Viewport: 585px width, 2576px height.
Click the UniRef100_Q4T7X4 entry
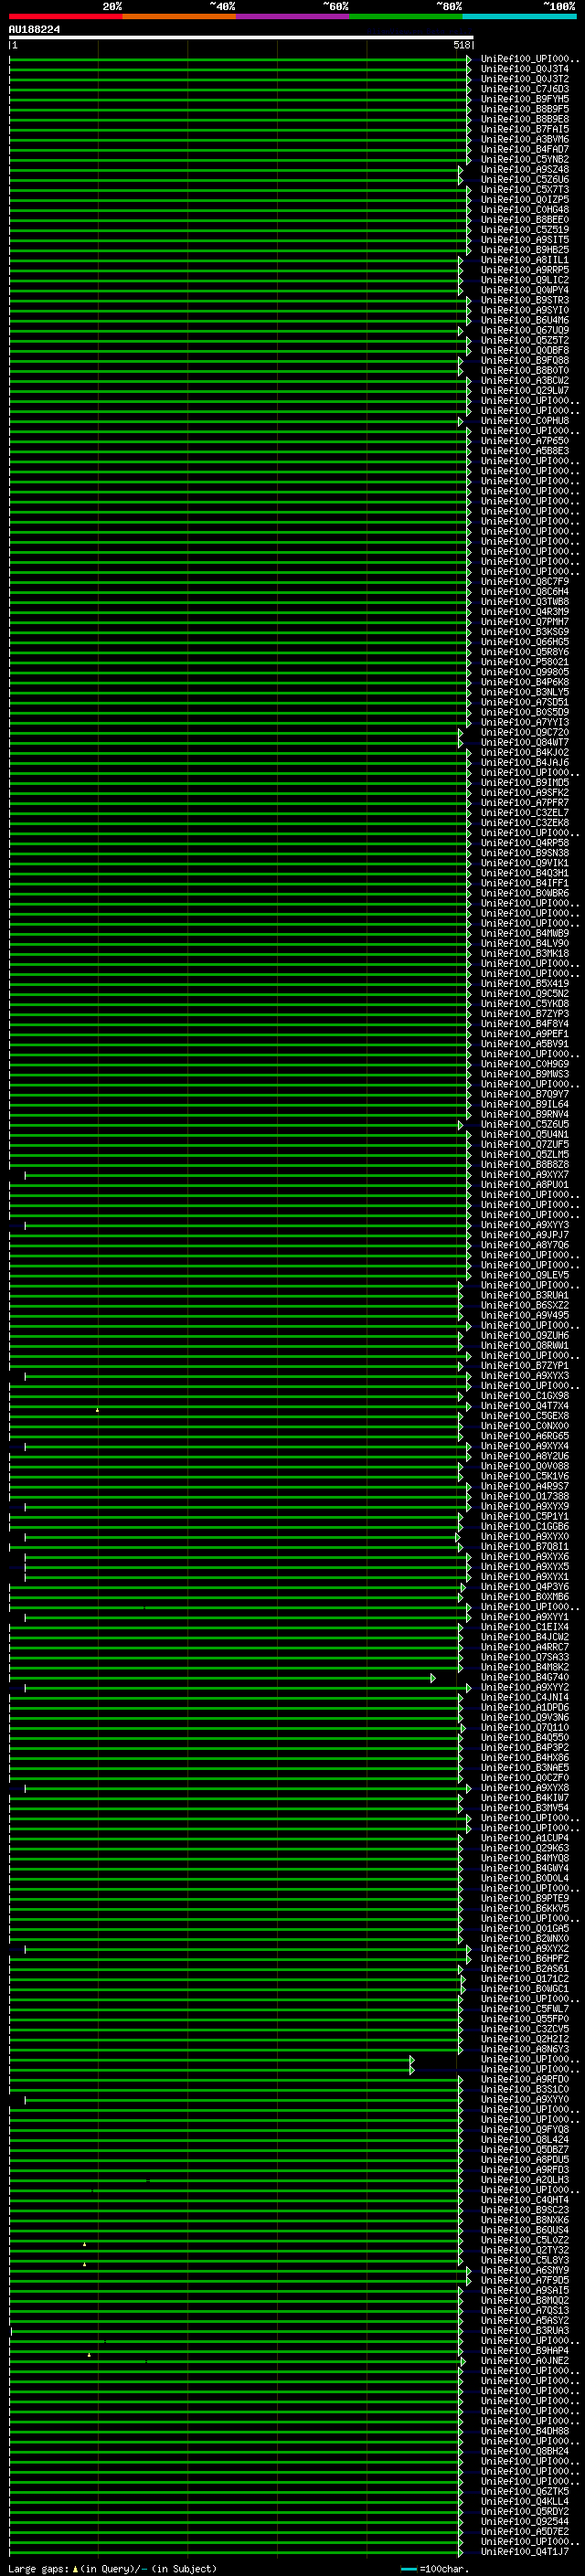[x=525, y=1406]
